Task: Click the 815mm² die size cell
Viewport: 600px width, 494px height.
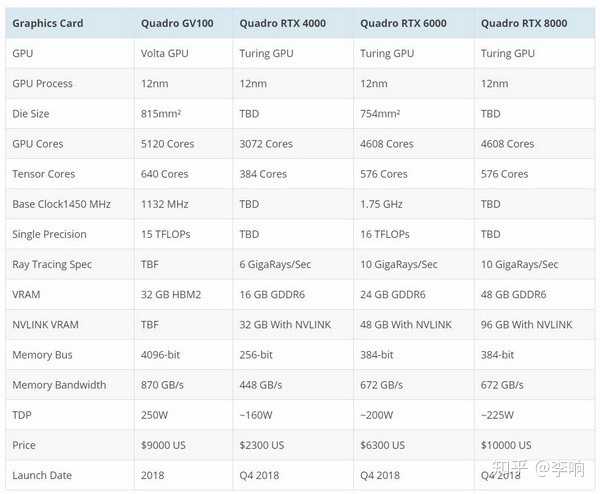Action: point(166,114)
